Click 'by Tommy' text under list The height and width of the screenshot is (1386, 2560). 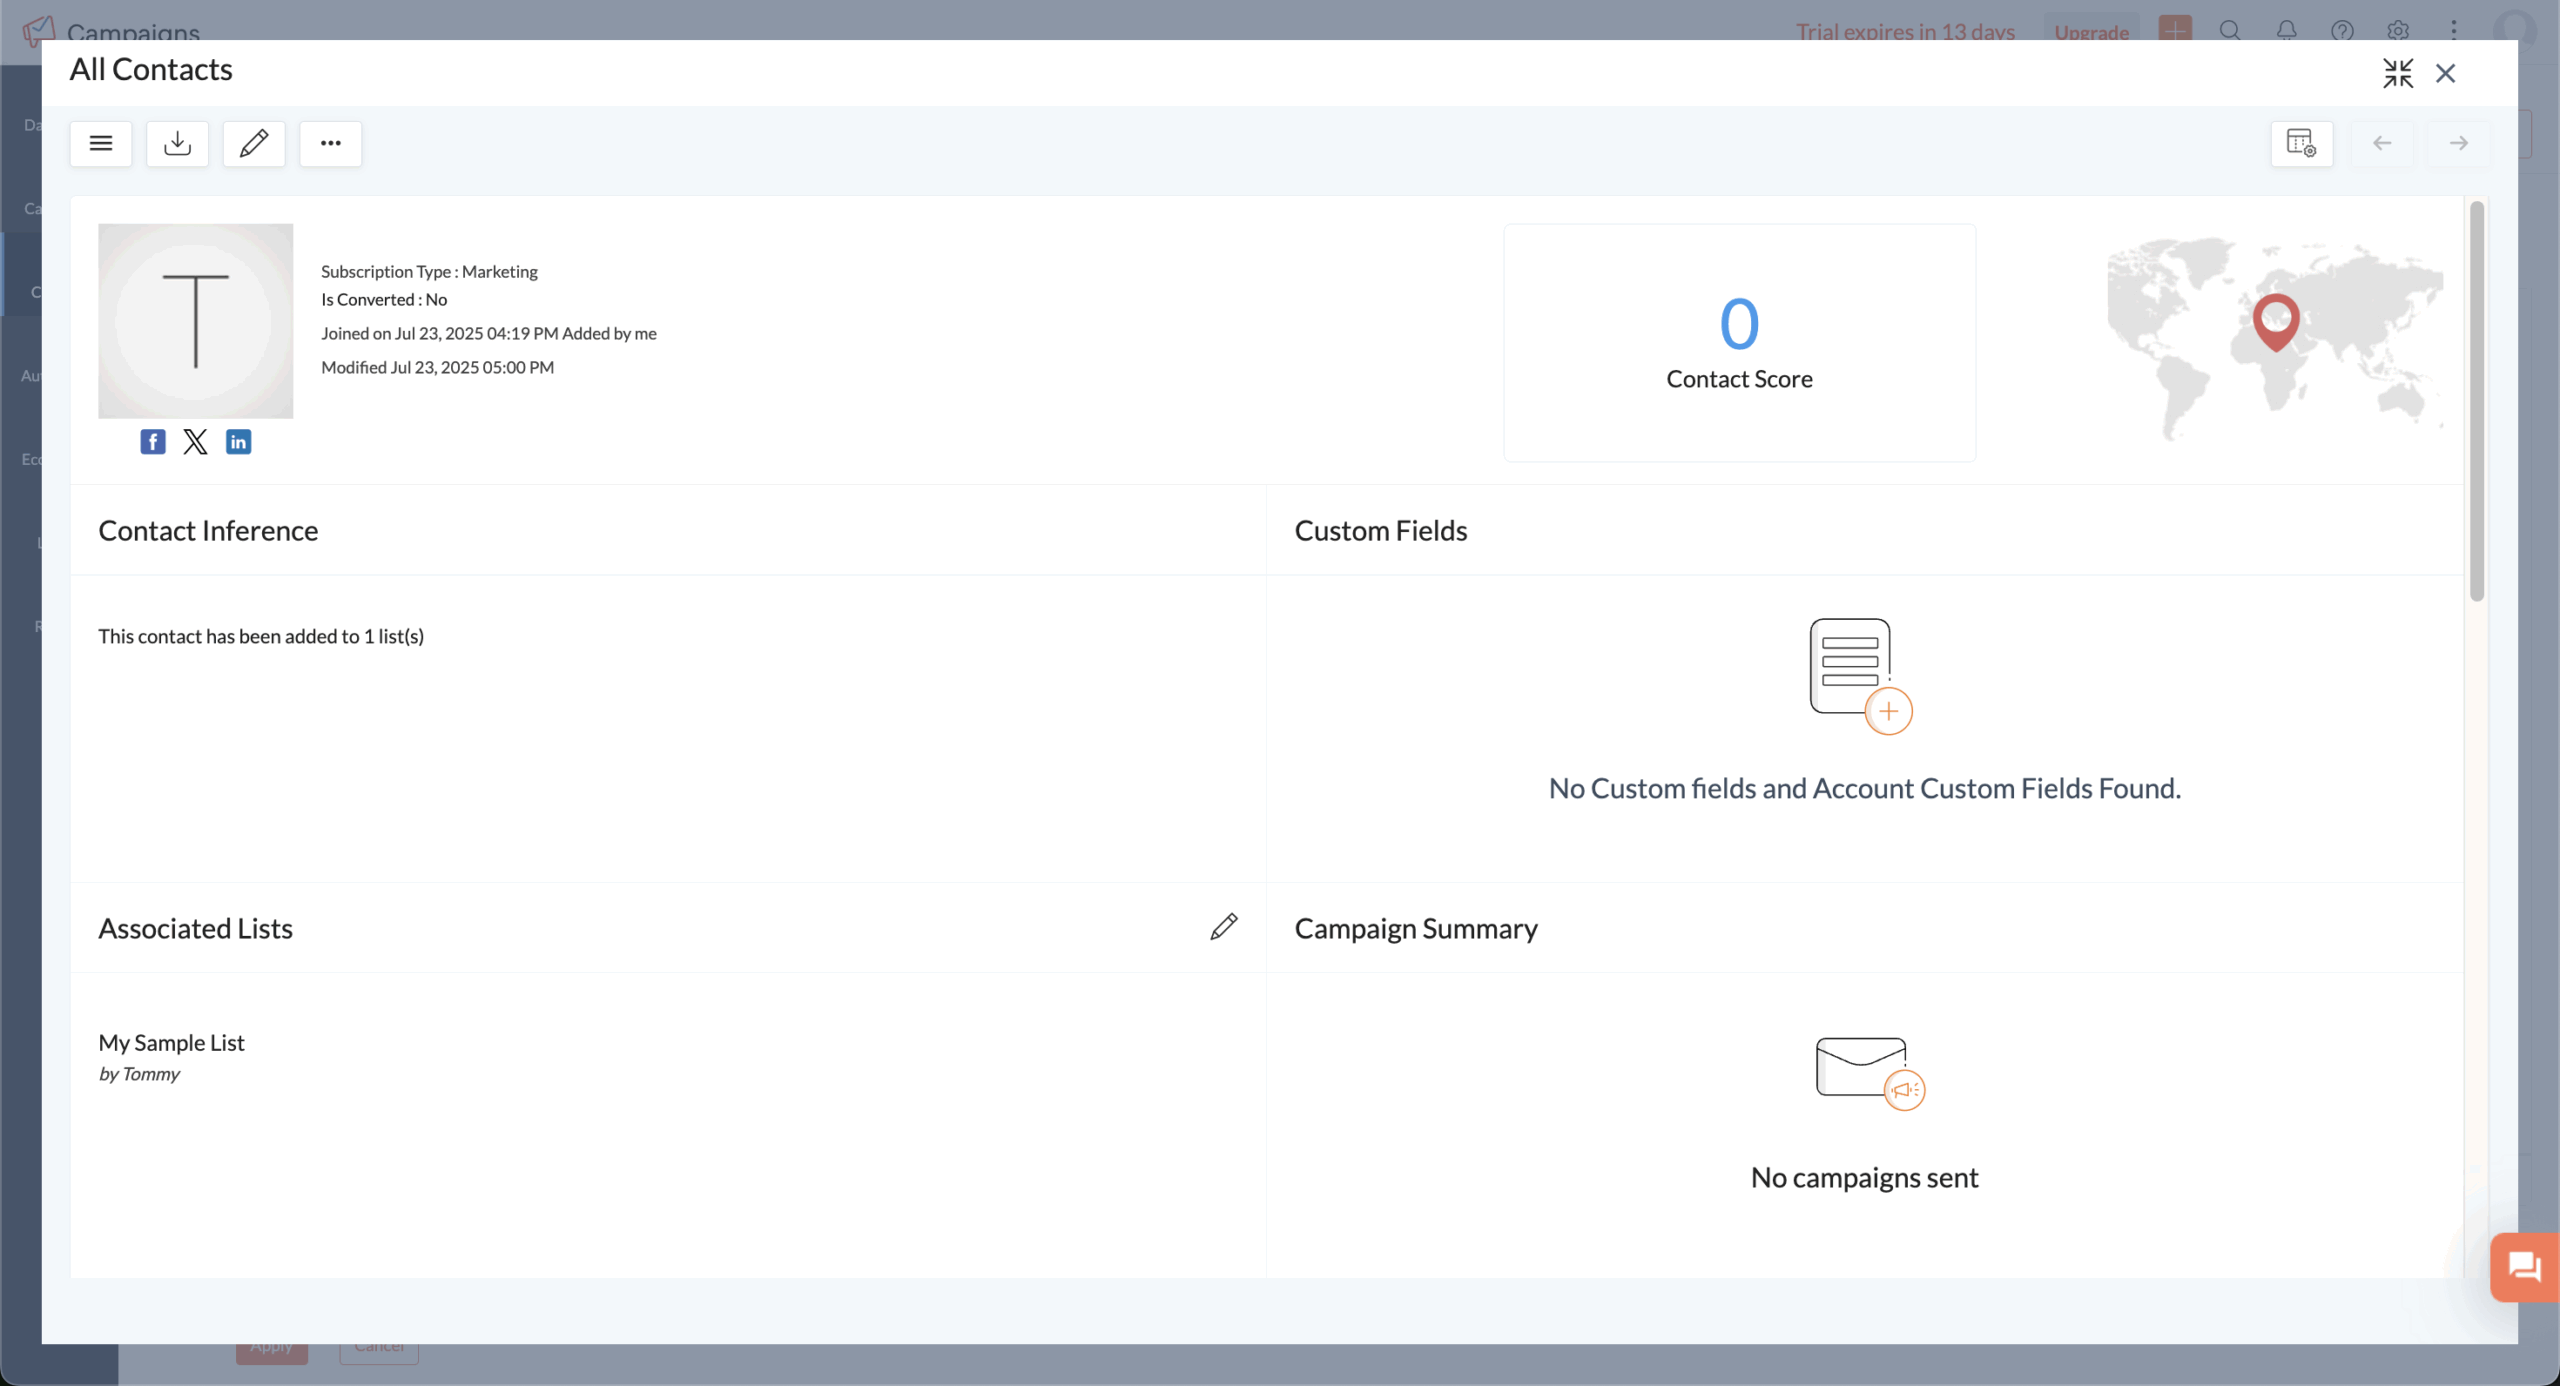tap(139, 1073)
